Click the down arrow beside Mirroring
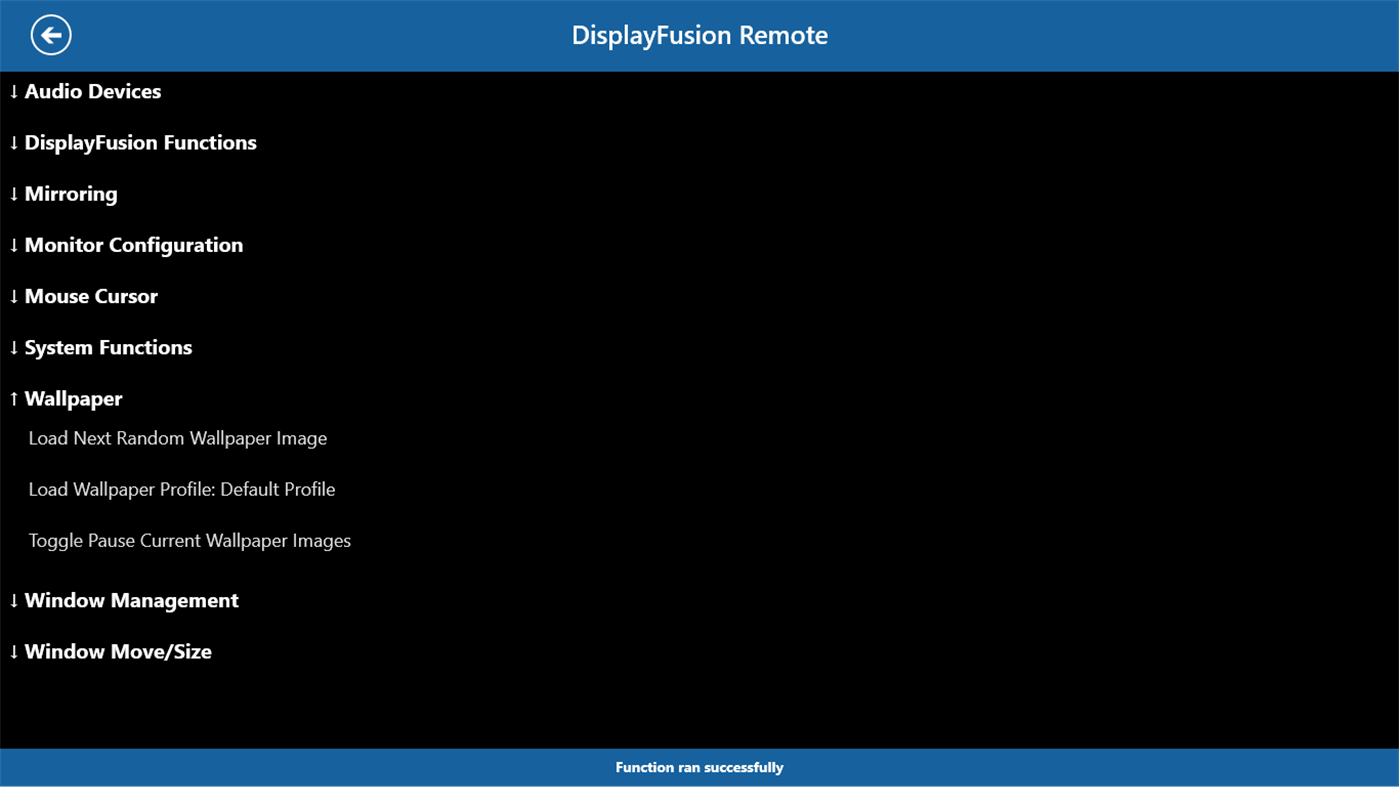This screenshot has height=787, width=1399. [x=13, y=193]
